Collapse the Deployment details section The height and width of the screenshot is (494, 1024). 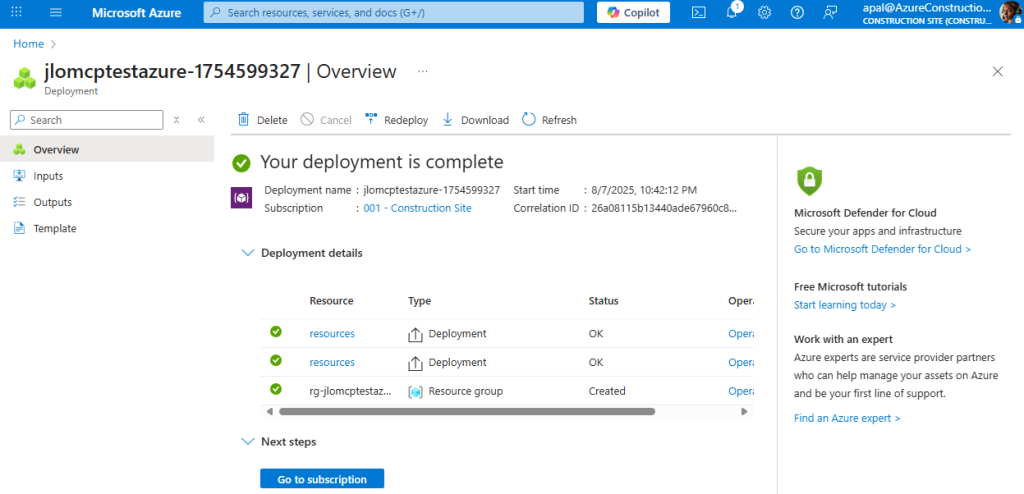(x=248, y=253)
